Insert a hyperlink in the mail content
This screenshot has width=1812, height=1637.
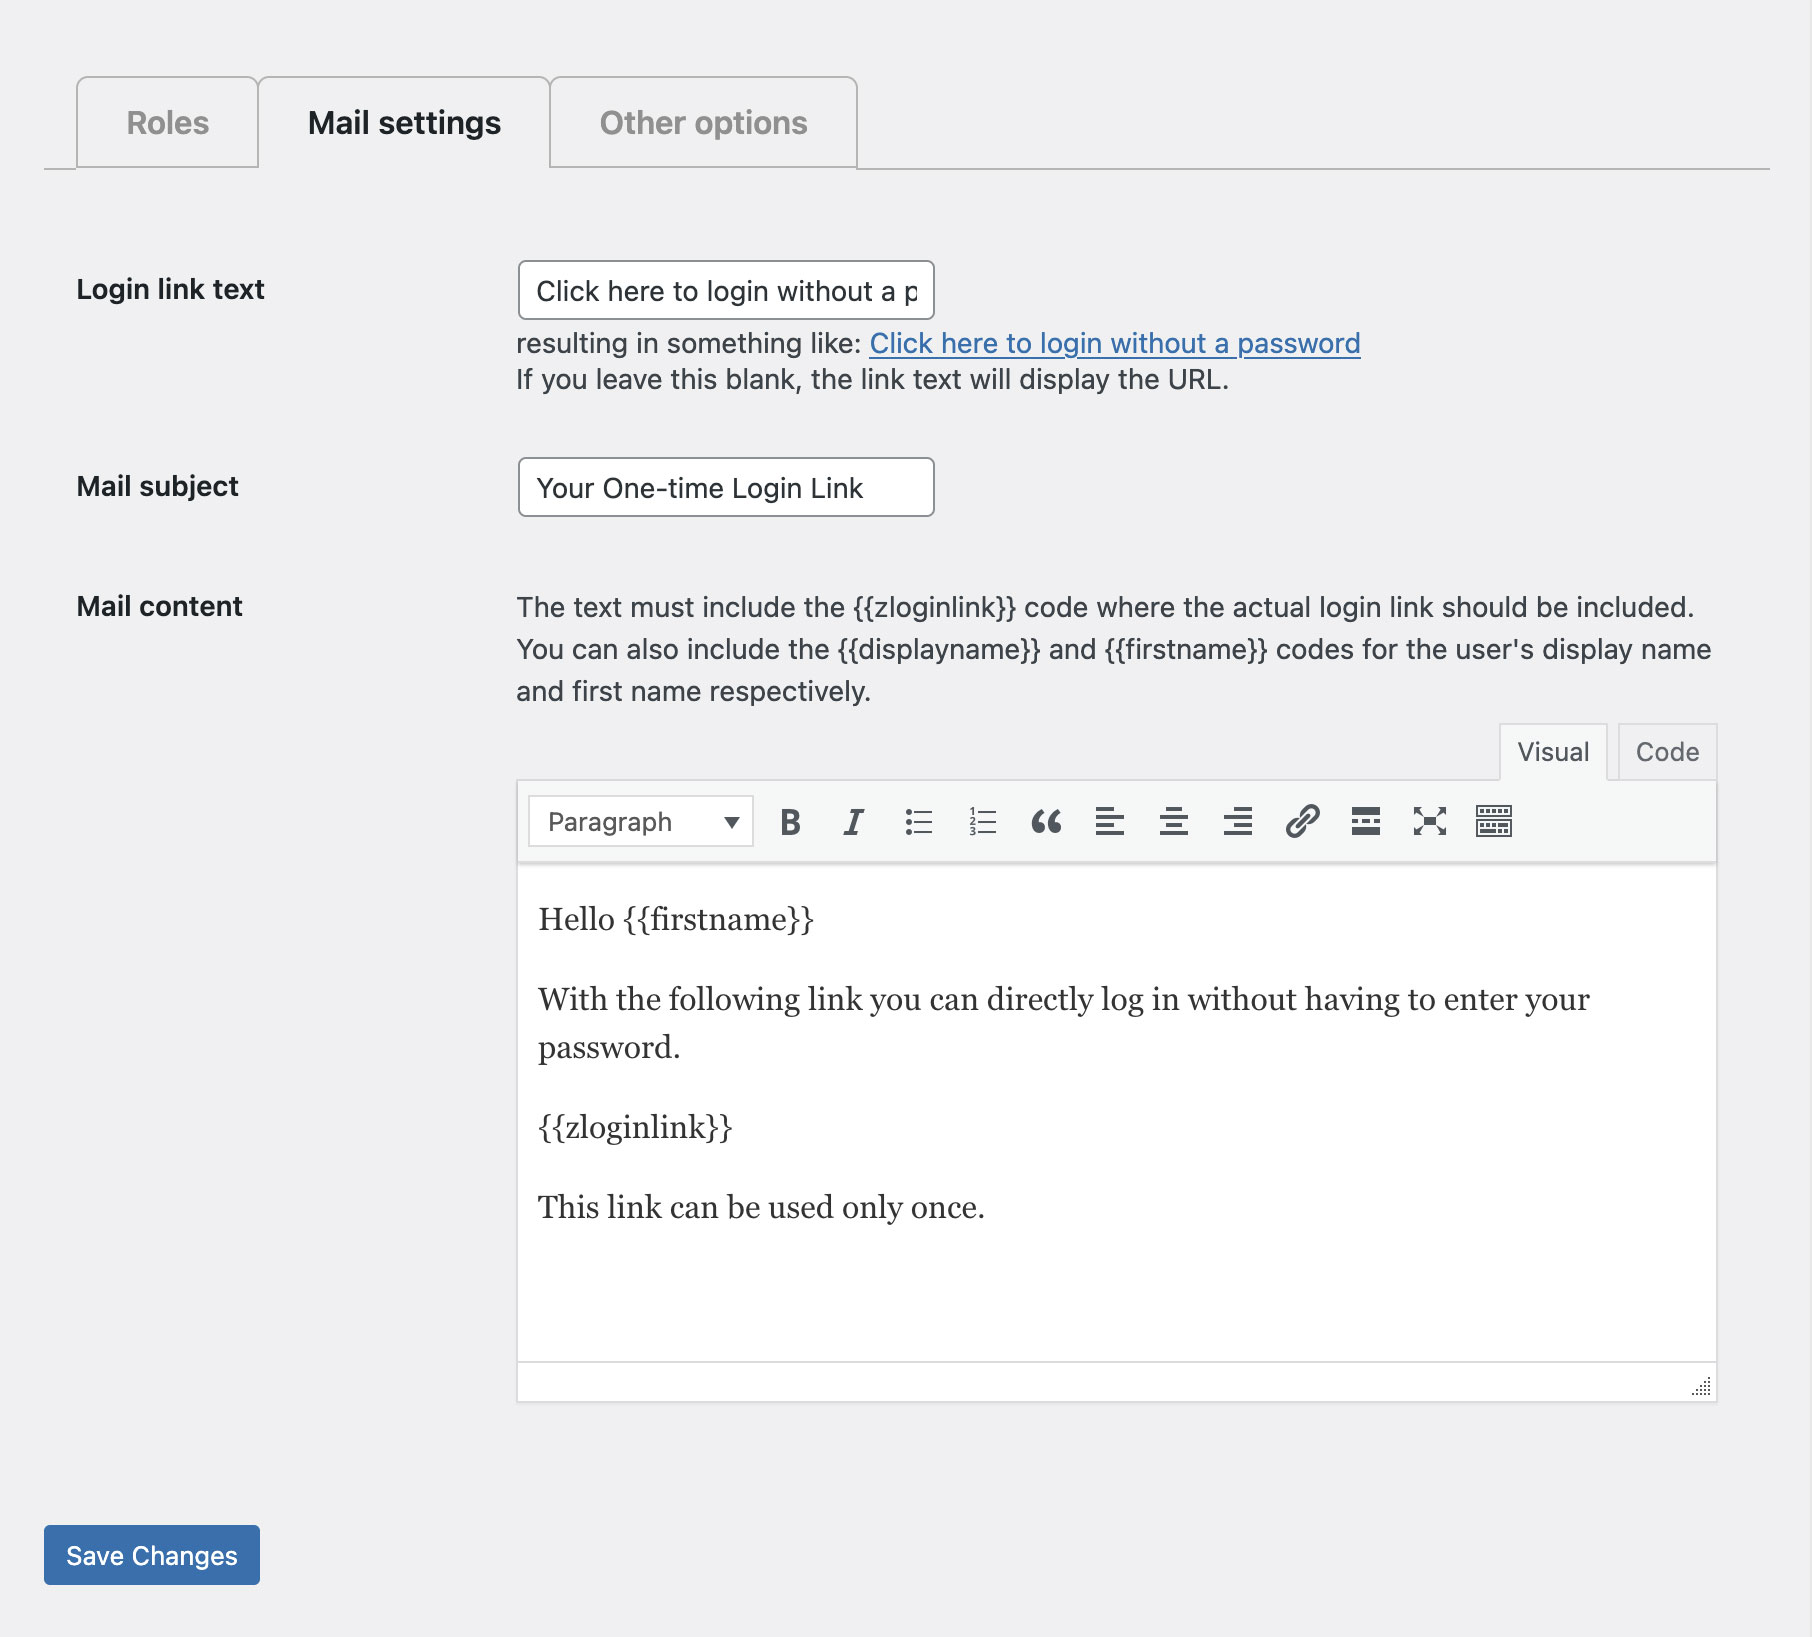click(x=1302, y=821)
